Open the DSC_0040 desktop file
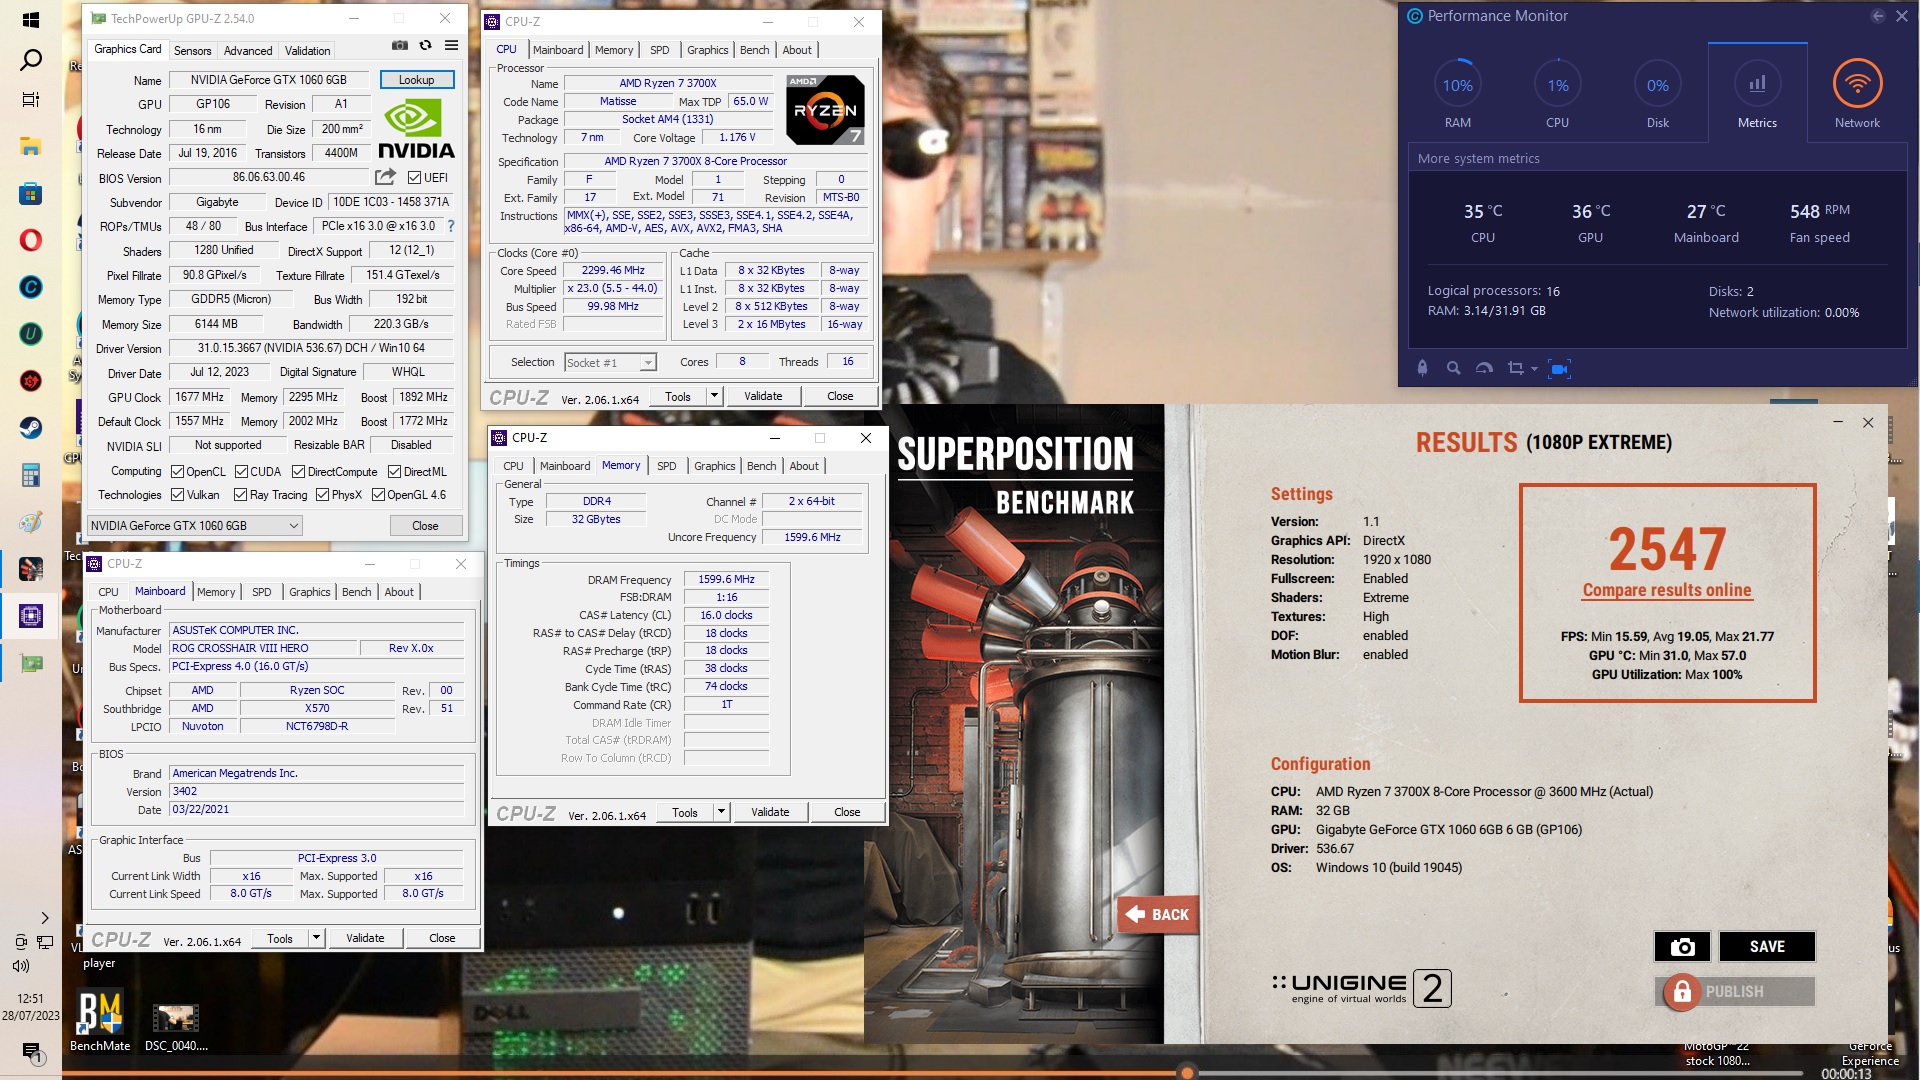The image size is (1920, 1080). (x=176, y=1027)
